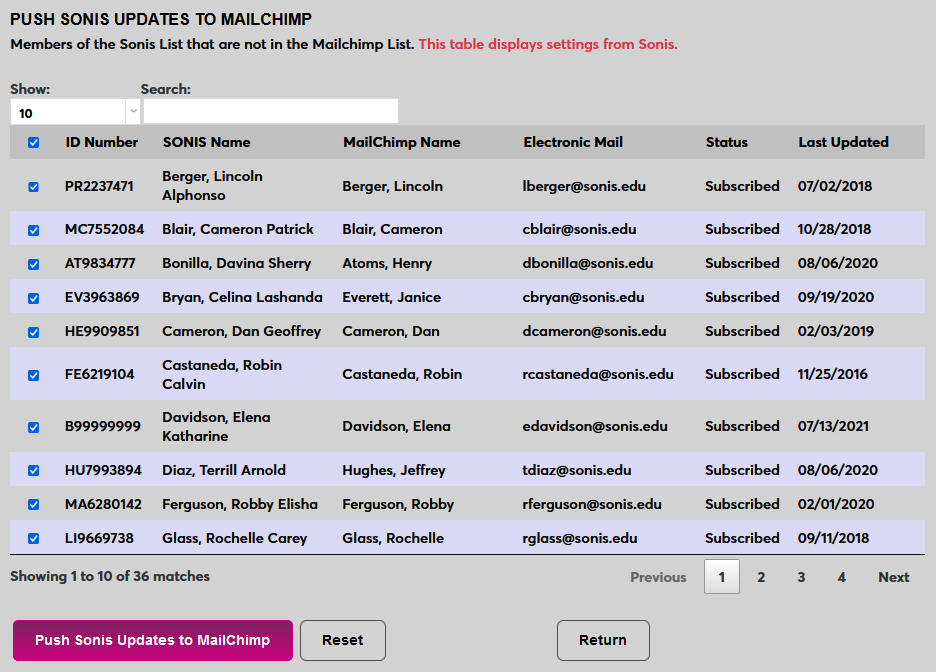Click MailChimp name Everett, Janice
The height and width of the screenshot is (672, 936).
pyautogui.click(x=392, y=297)
